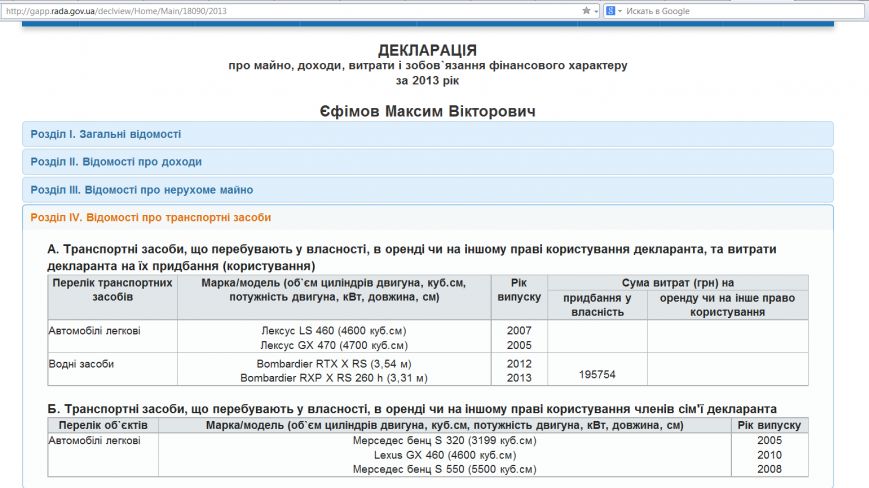Click the 'Рік випуску' header in table Б
This screenshot has width=869, height=488.
[x=769, y=425]
